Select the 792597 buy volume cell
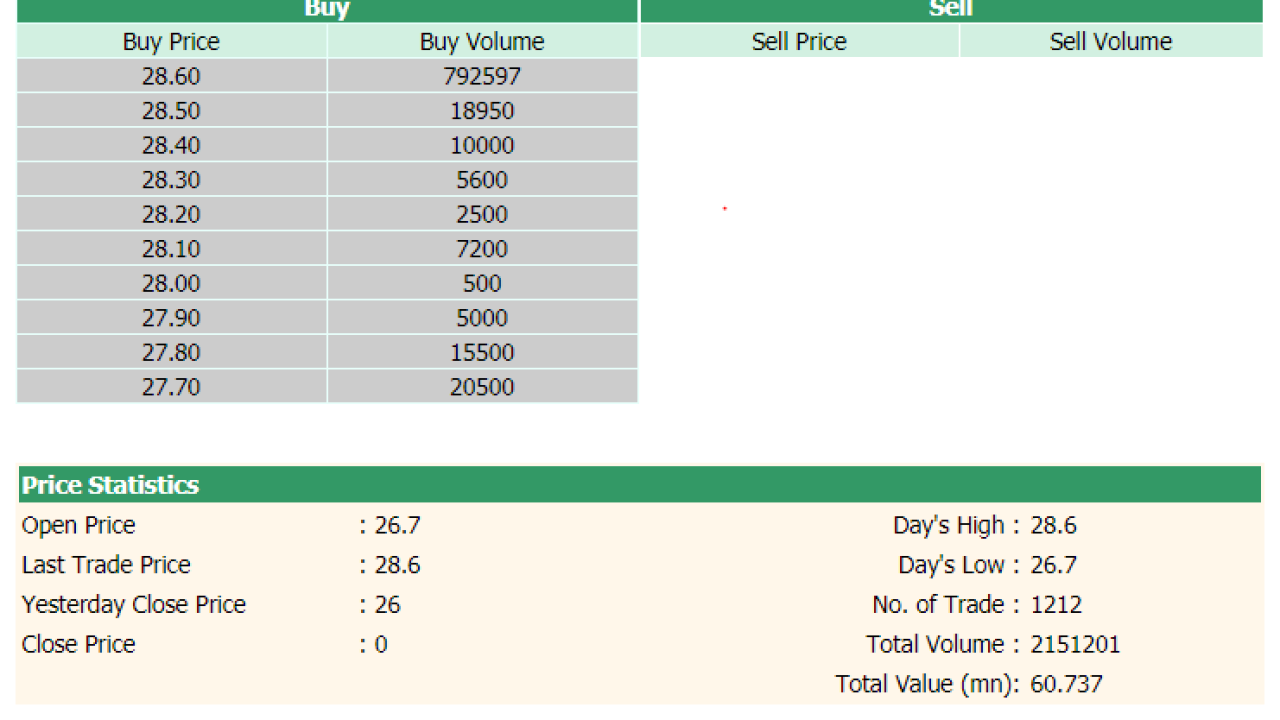This screenshot has width=1280, height=720. tap(482, 76)
